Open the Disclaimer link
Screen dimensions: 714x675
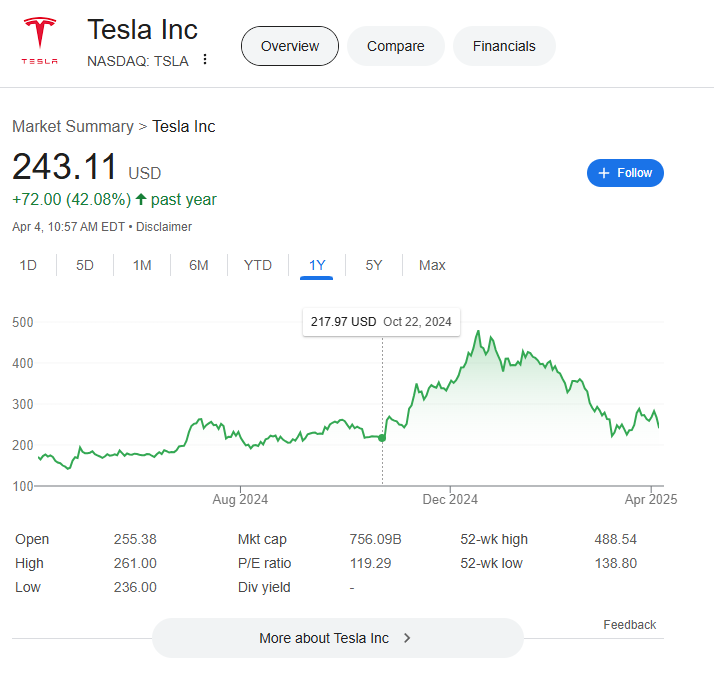click(x=164, y=227)
